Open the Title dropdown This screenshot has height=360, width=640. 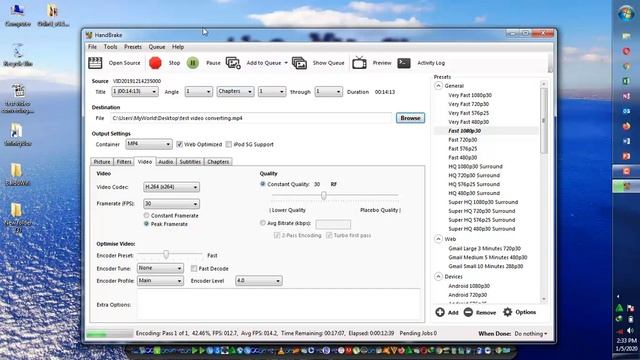(x=135, y=92)
